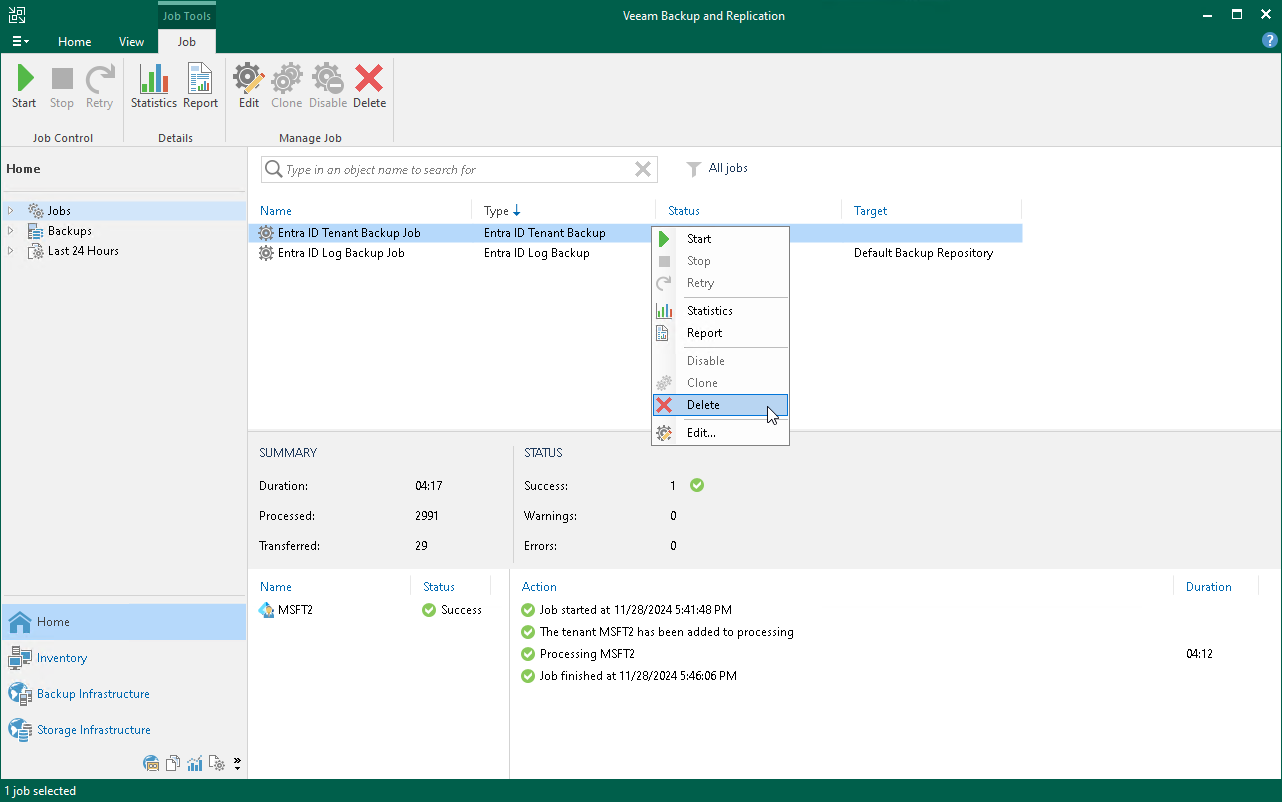1282x802 pixels.
Task: Sort by the Target column header
Action: click(x=871, y=211)
